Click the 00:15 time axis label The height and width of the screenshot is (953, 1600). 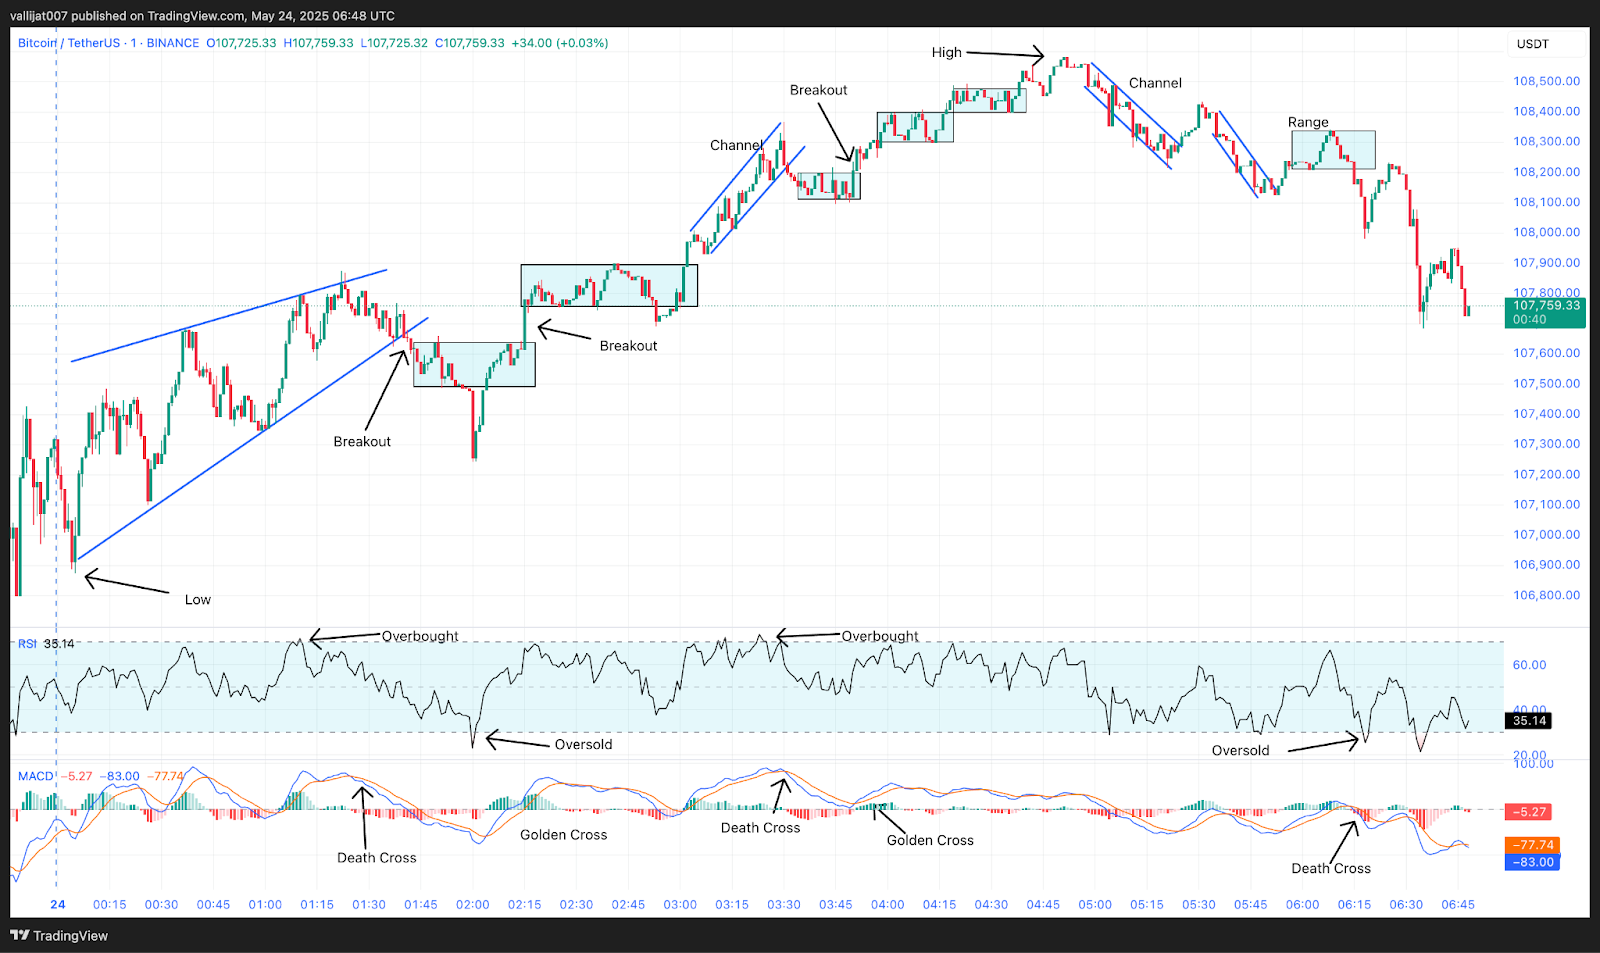point(110,904)
